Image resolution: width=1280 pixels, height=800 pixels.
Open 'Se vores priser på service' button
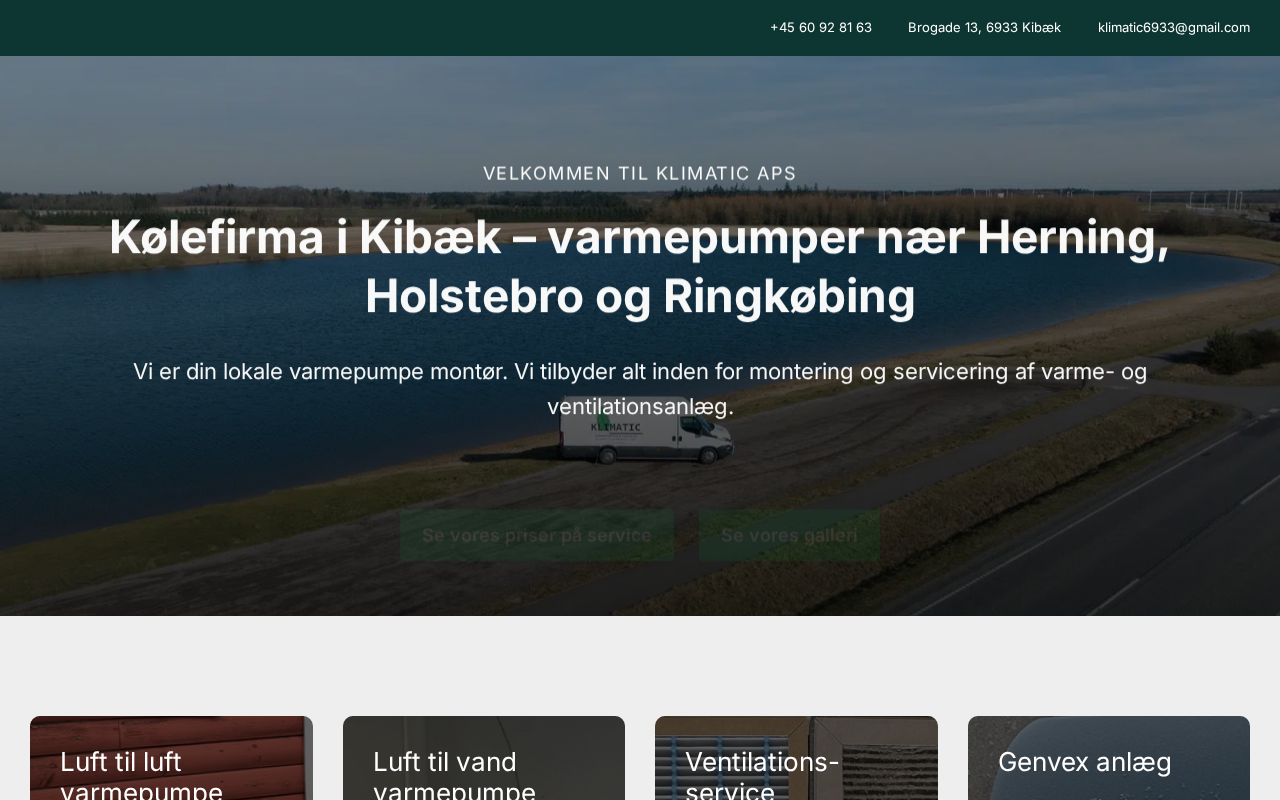click(537, 535)
